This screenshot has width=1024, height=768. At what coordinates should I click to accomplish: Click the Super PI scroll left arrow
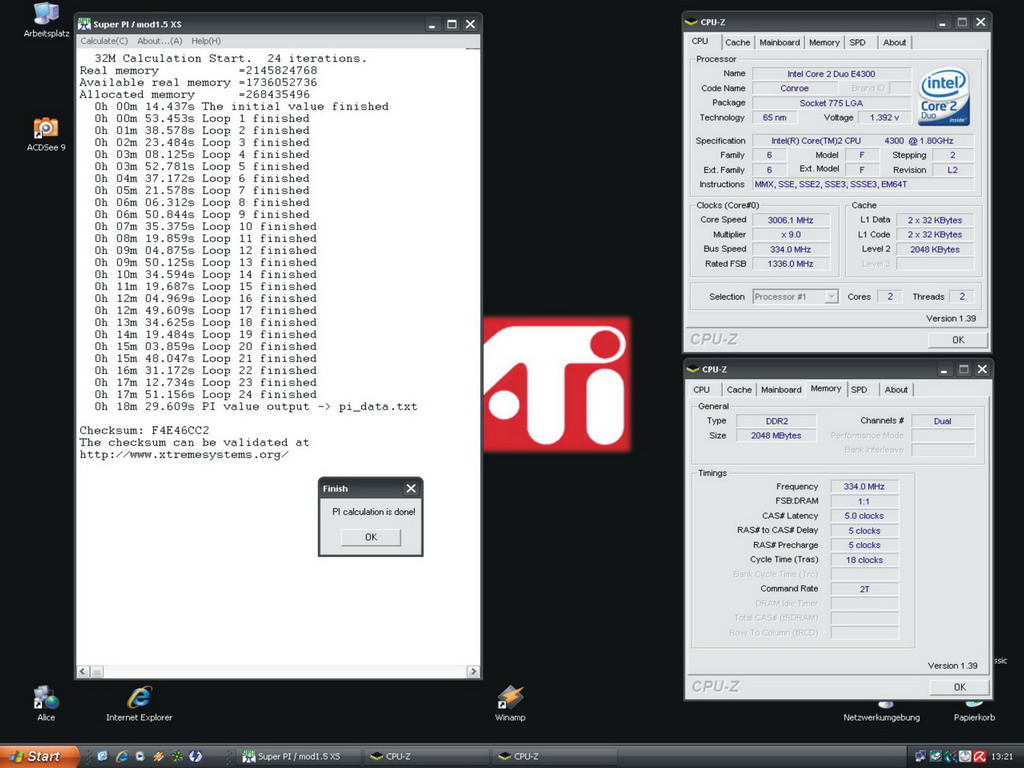point(83,671)
